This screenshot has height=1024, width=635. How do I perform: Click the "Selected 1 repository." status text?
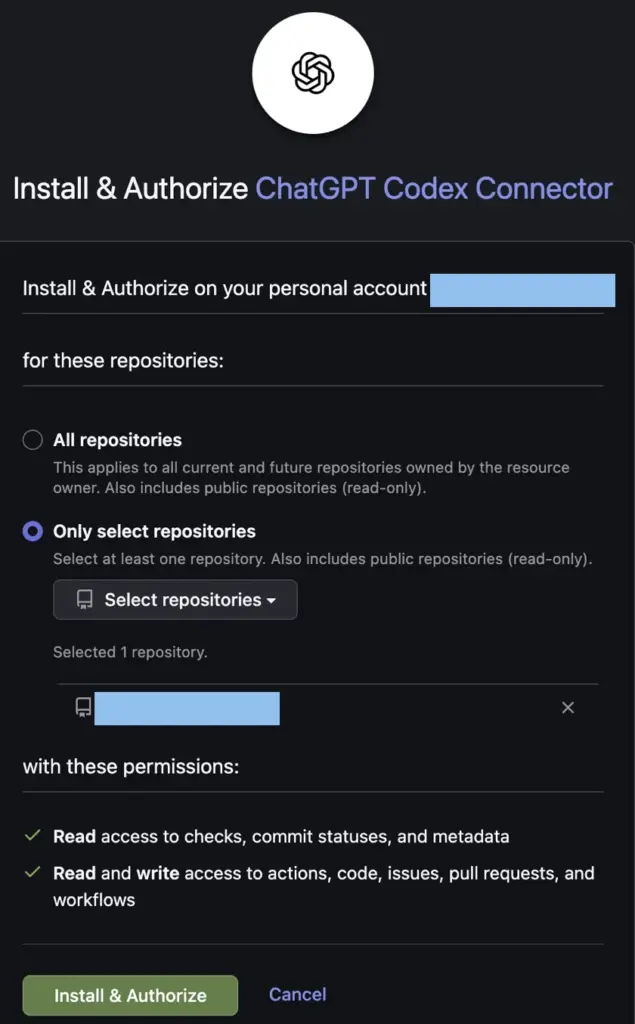(130, 652)
